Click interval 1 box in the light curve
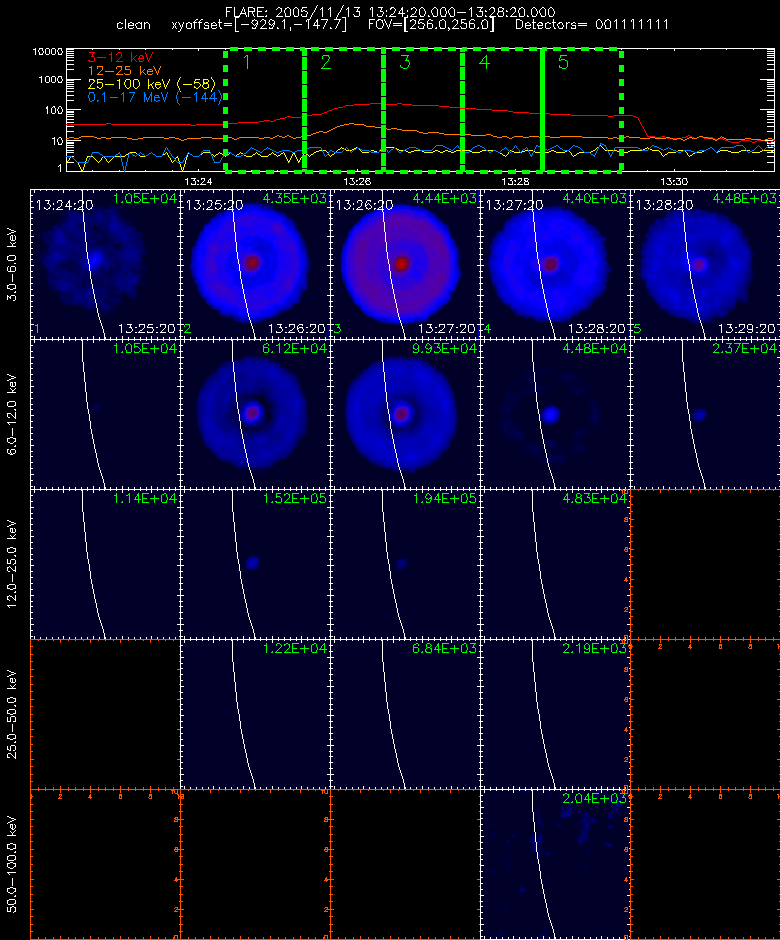Screen dimensions: 780x940 pos(265,110)
